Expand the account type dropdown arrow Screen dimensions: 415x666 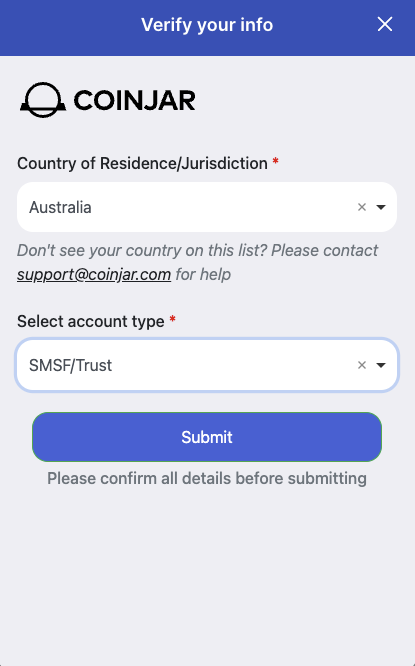[x=381, y=365]
